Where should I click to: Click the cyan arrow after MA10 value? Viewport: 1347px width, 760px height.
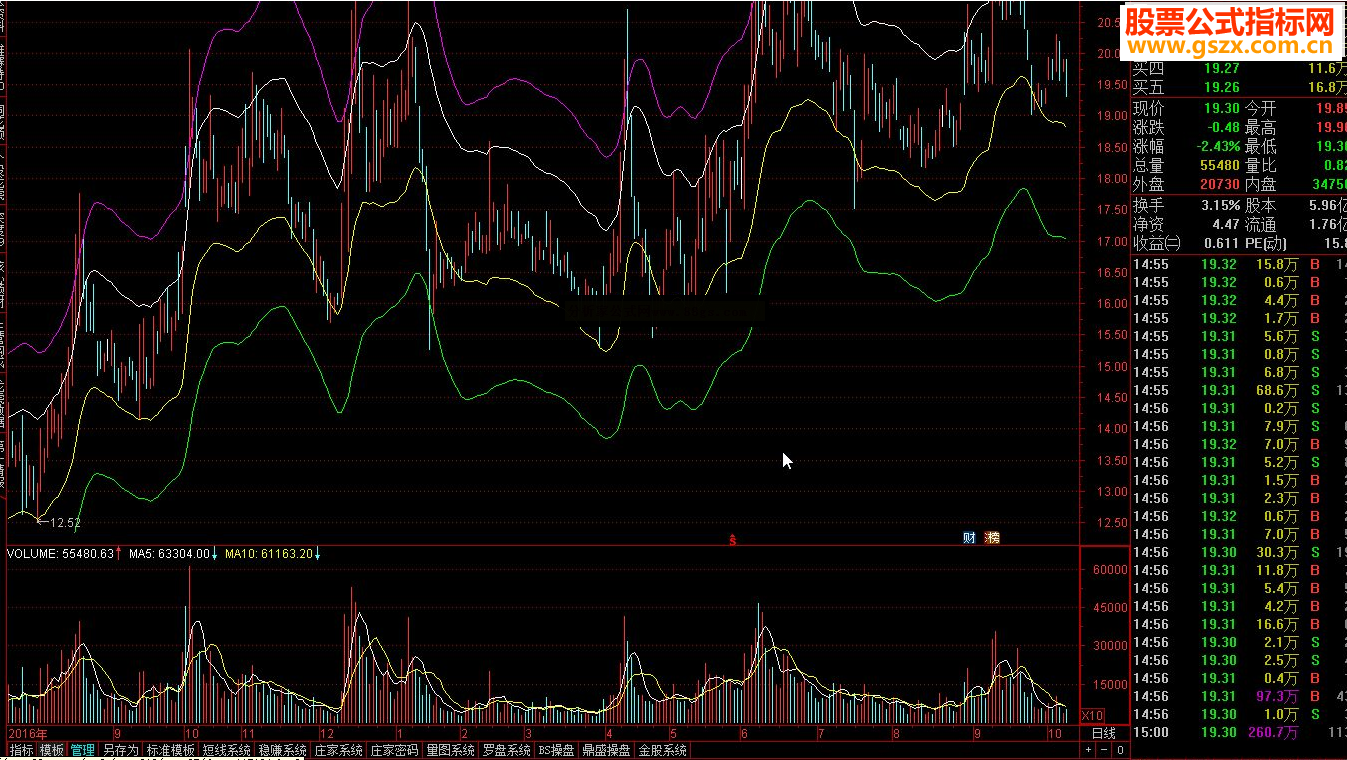coord(318,553)
